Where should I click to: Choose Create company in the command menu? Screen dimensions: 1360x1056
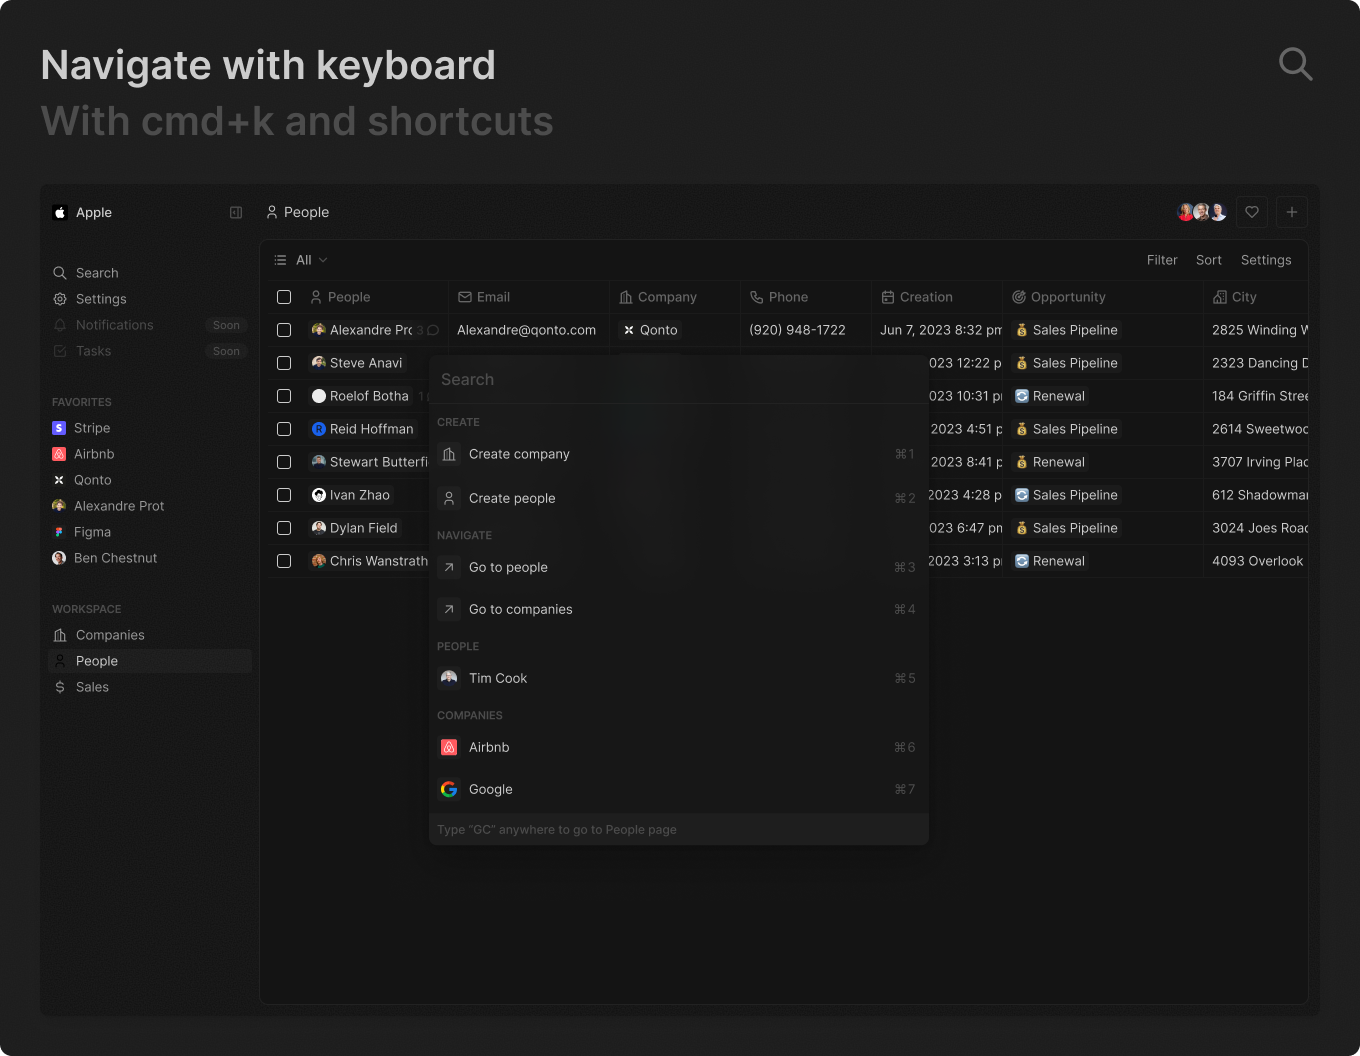(519, 454)
